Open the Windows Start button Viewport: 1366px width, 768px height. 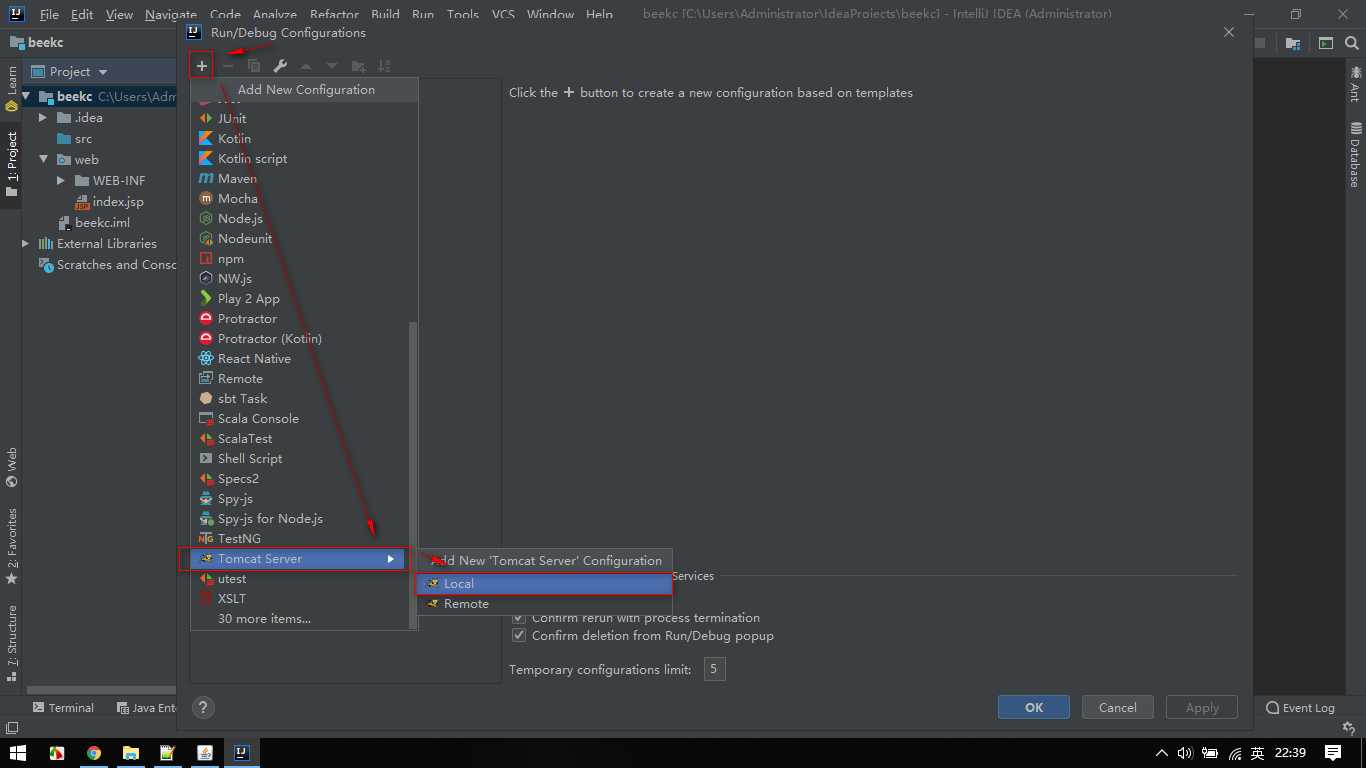click(x=17, y=753)
